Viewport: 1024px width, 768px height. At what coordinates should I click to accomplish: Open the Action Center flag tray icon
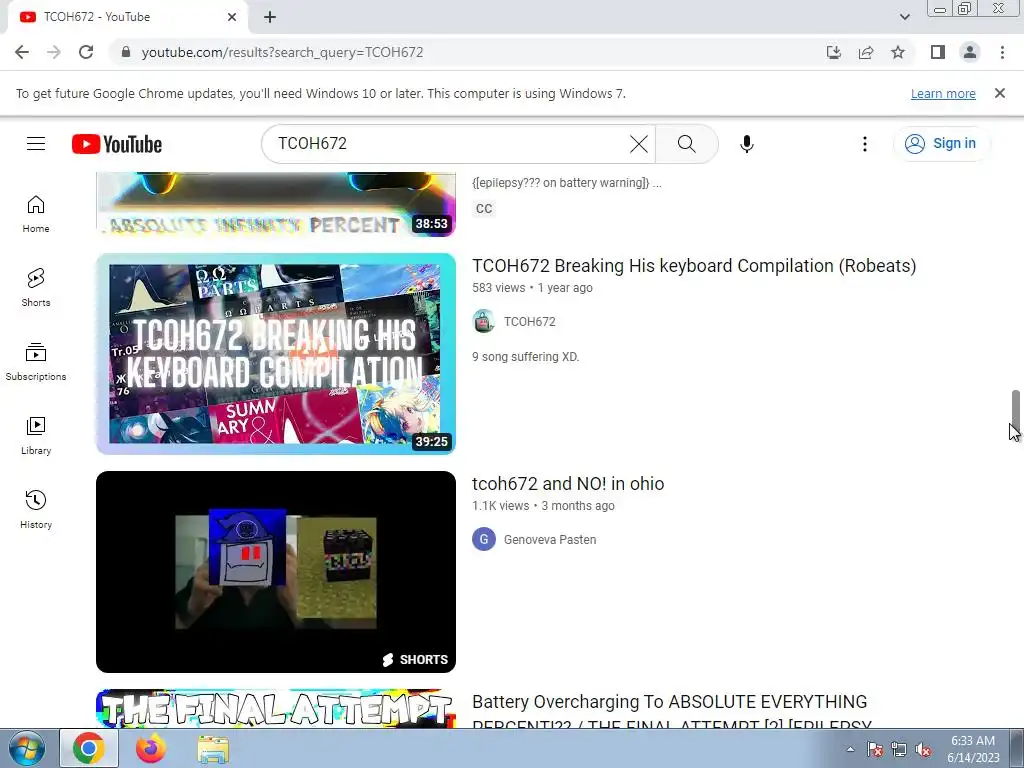[874, 750]
